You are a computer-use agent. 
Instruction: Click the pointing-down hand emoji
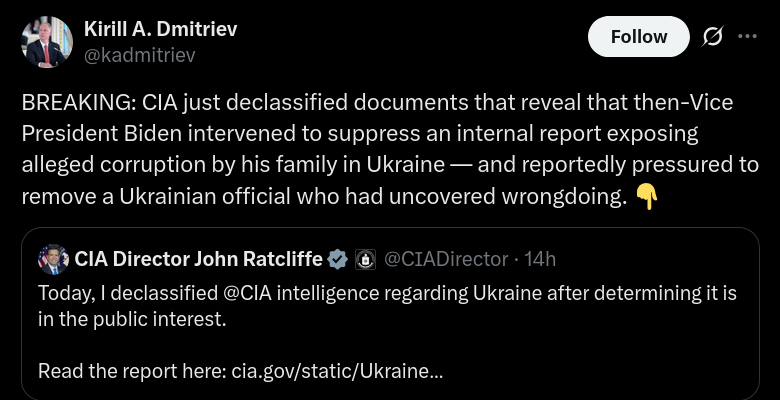(x=647, y=197)
